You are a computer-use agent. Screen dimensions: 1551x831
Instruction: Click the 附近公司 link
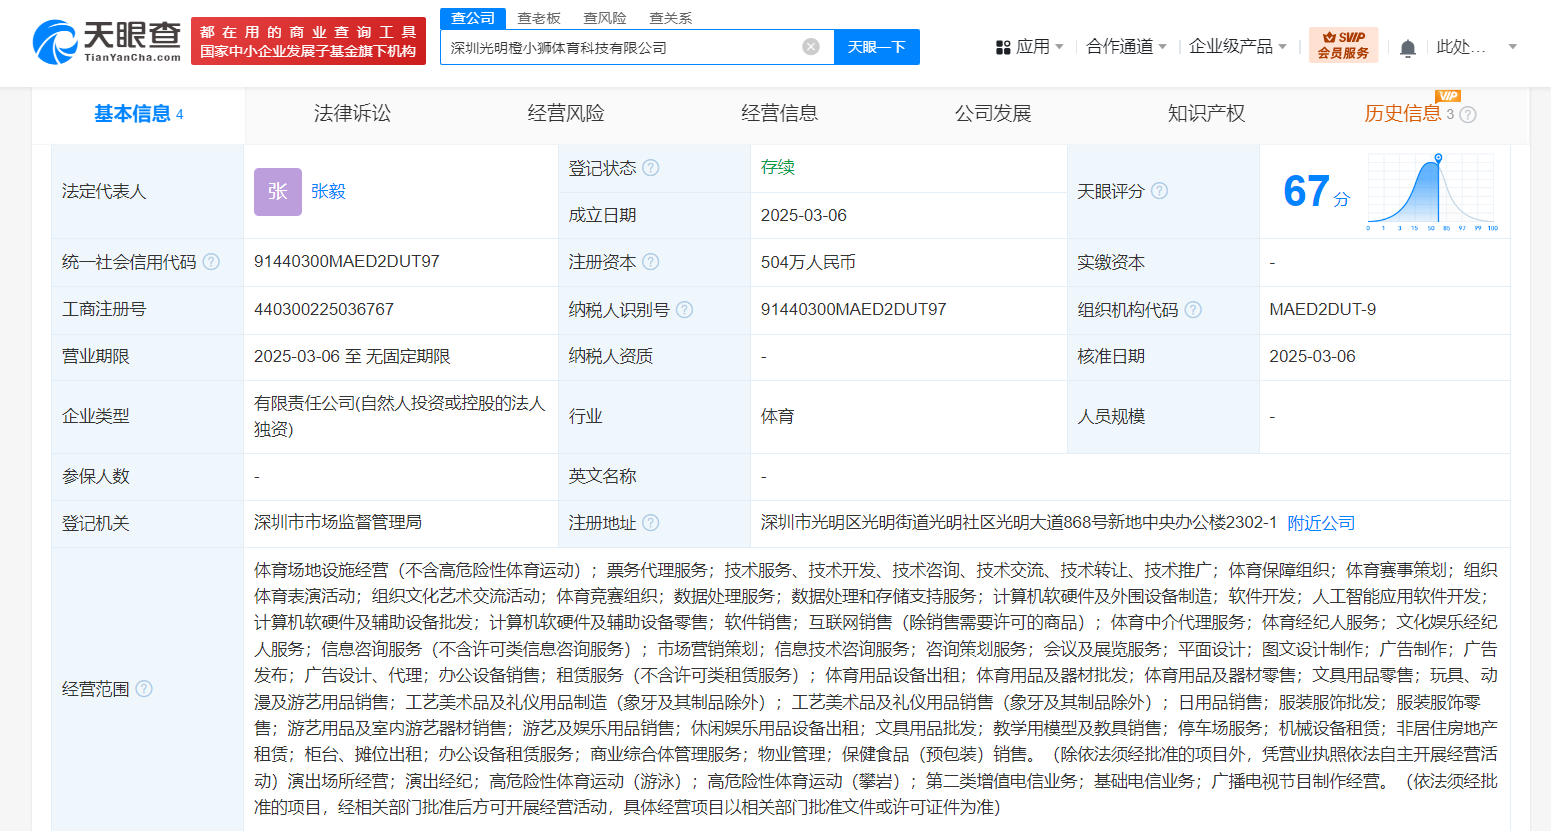(1320, 523)
